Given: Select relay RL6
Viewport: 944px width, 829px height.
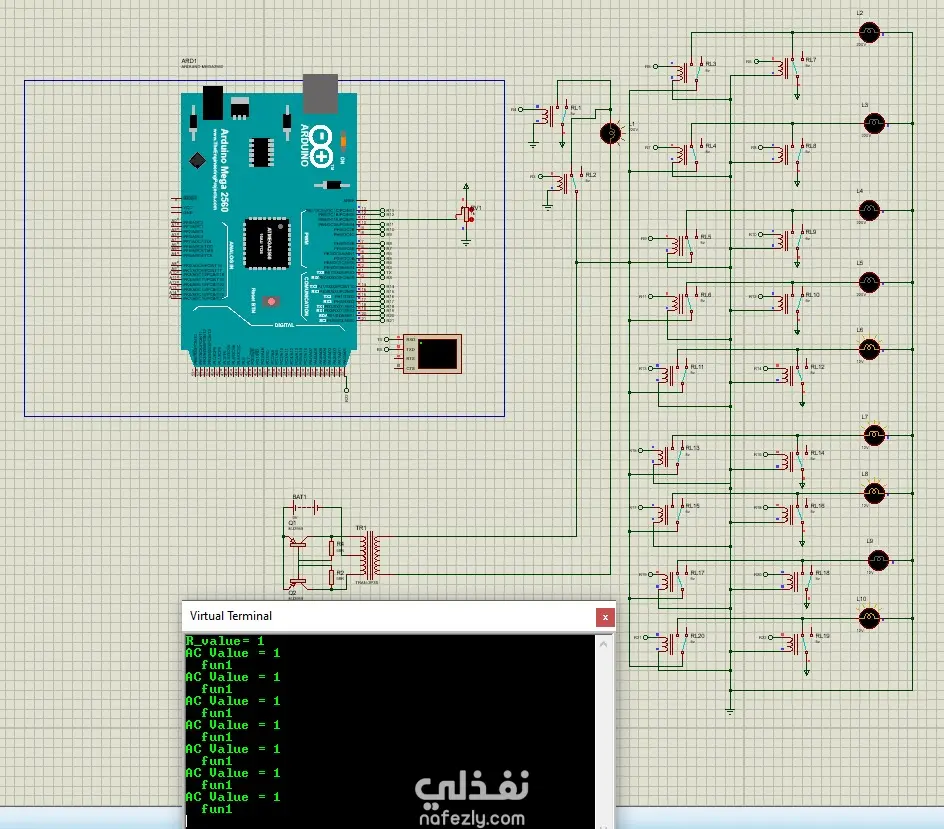Looking at the screenshot, I should pyautogui.click(x=683, y=302).
